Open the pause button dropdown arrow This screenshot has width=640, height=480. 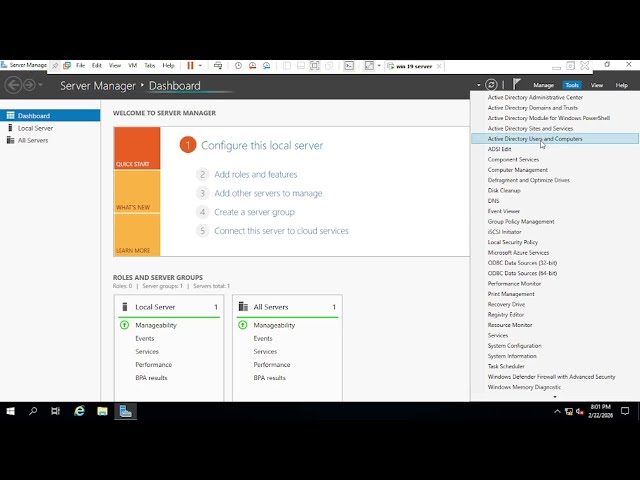click(200, 66)
